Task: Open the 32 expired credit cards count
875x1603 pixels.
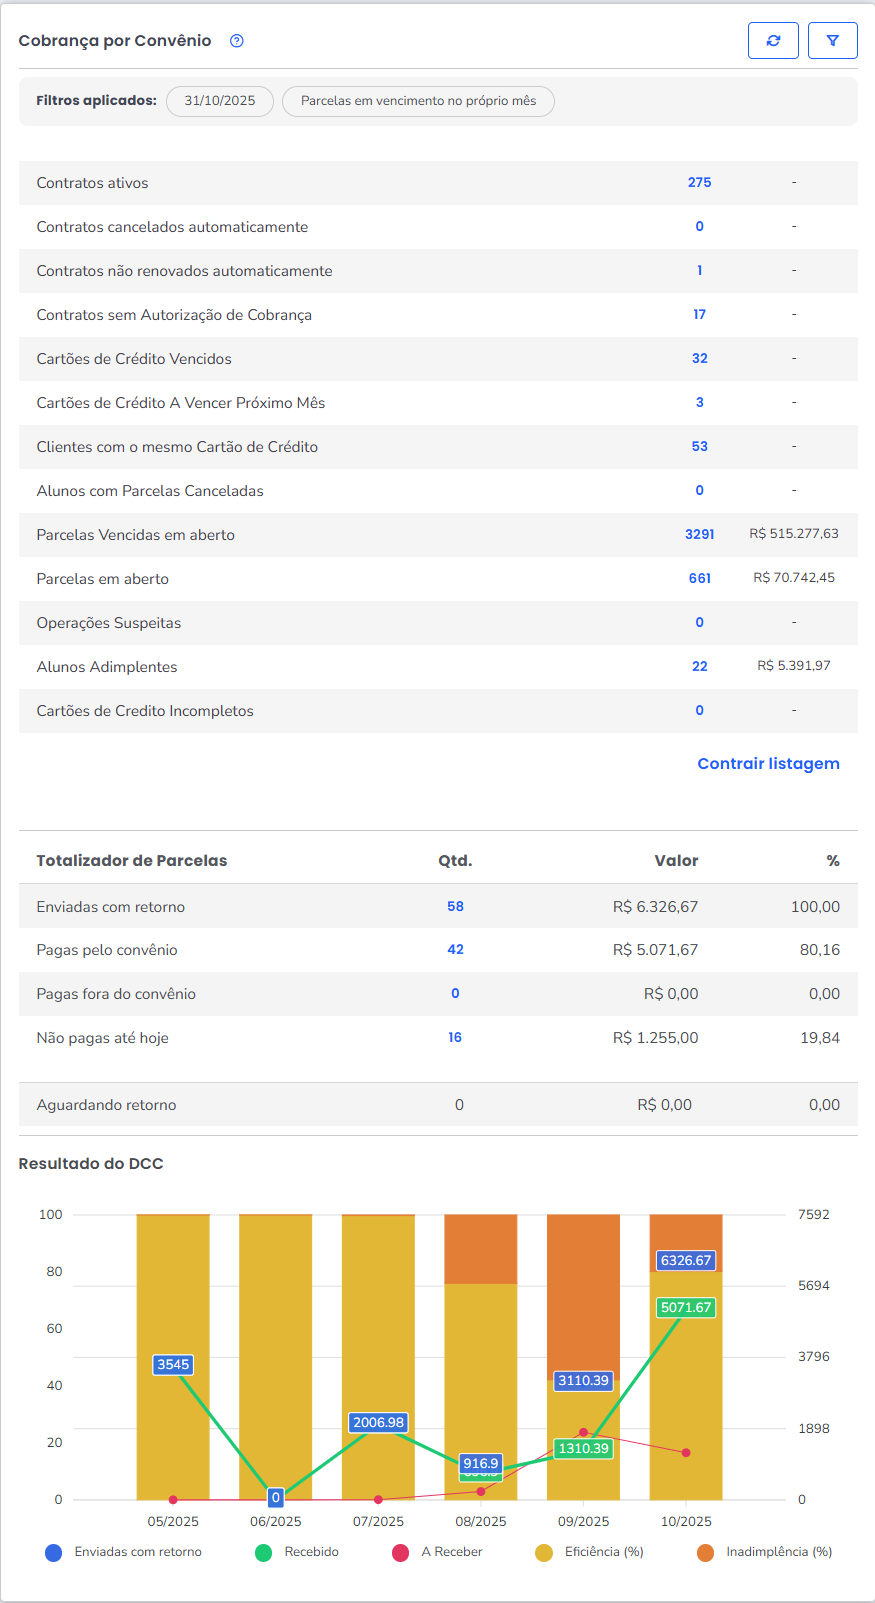Action: 699,359
